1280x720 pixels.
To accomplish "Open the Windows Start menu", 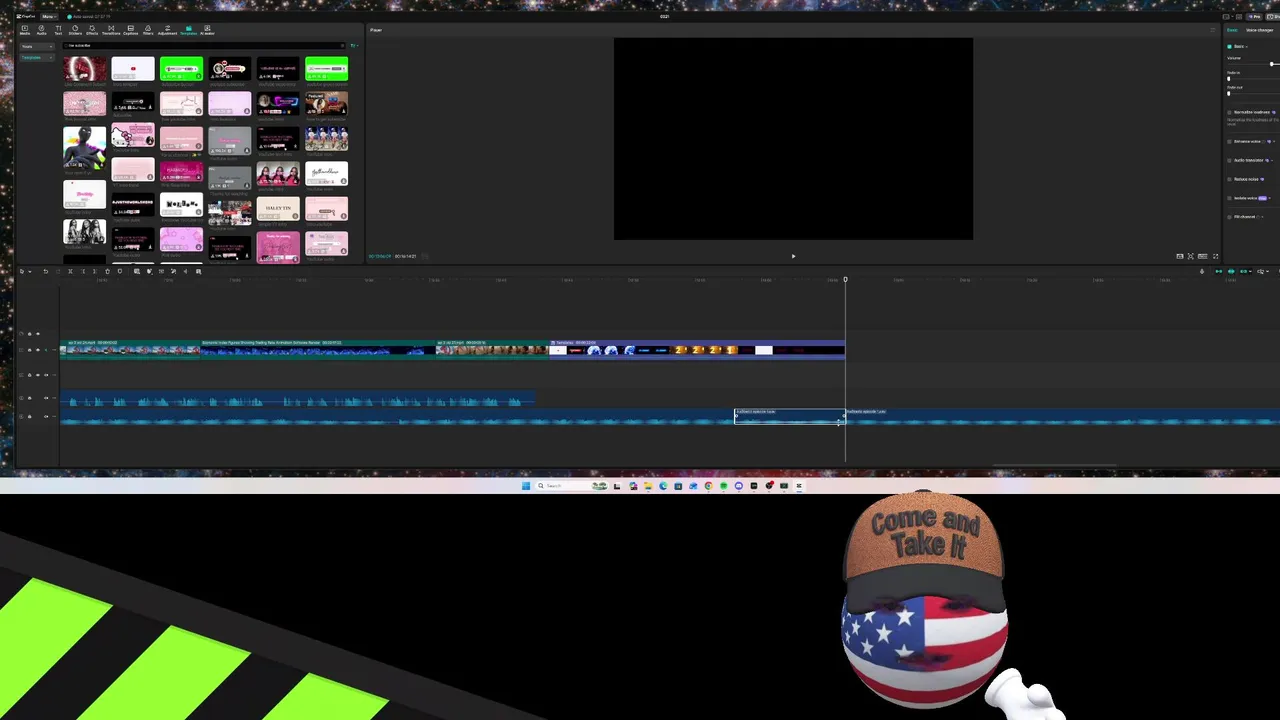I will pyautogui.click(x=526, y=486).
